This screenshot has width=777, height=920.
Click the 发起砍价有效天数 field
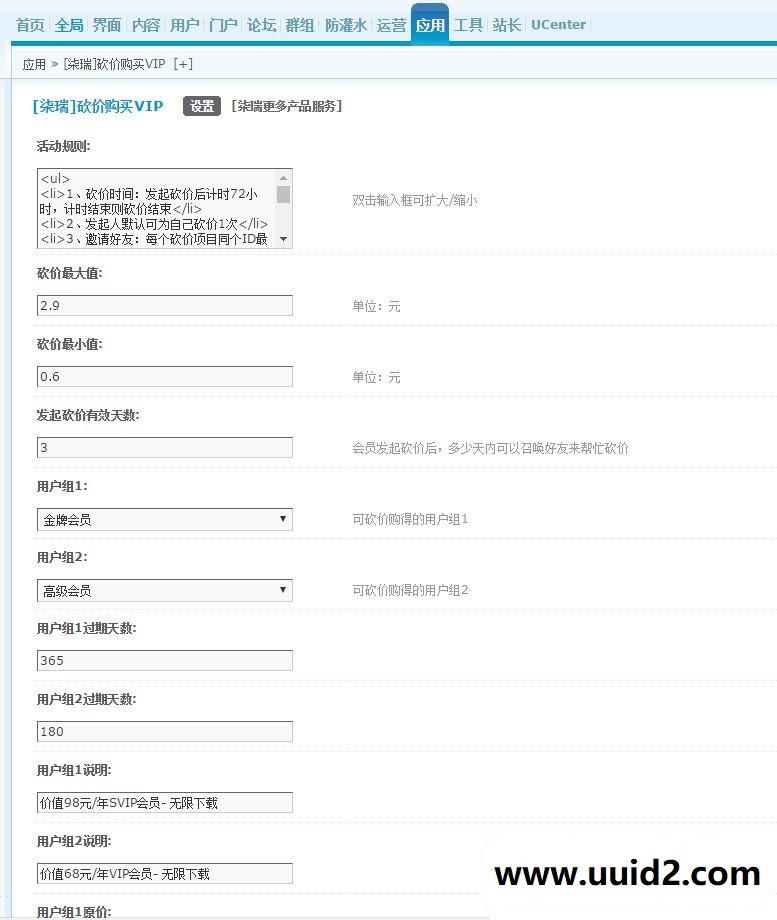click(x=164, y=448)
